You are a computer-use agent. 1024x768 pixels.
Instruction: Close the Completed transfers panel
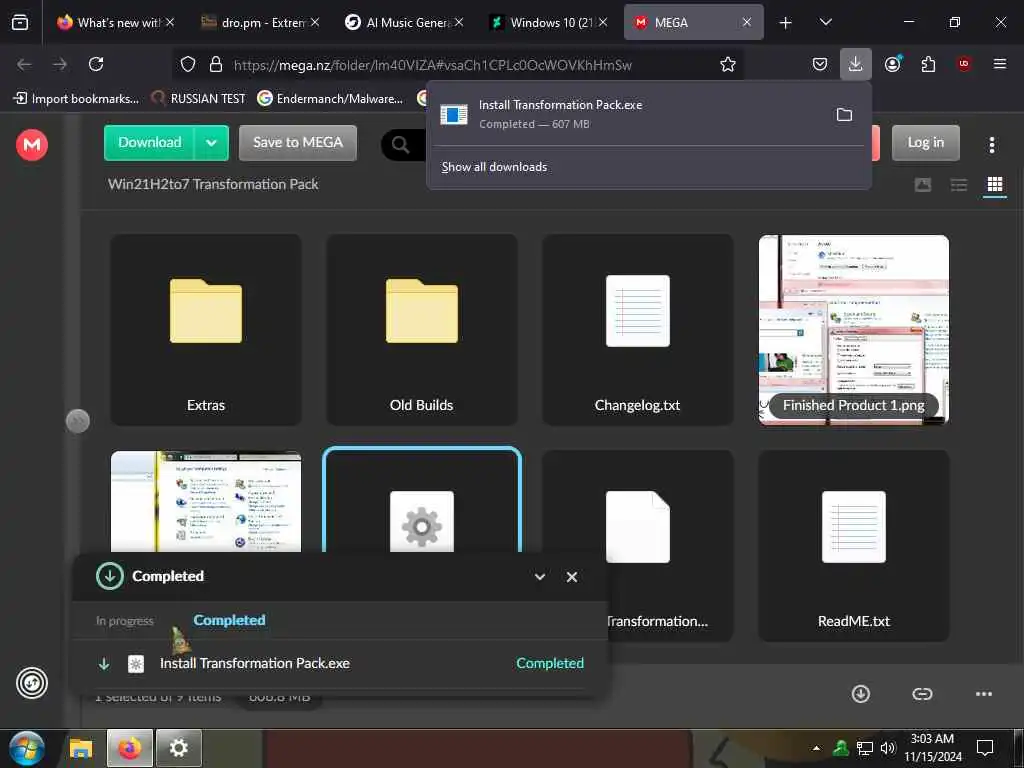coord(572,577)
